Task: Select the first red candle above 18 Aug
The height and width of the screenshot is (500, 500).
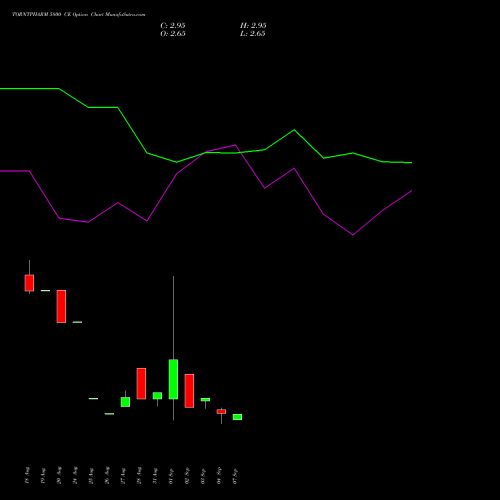Action: tap(29, 283)
